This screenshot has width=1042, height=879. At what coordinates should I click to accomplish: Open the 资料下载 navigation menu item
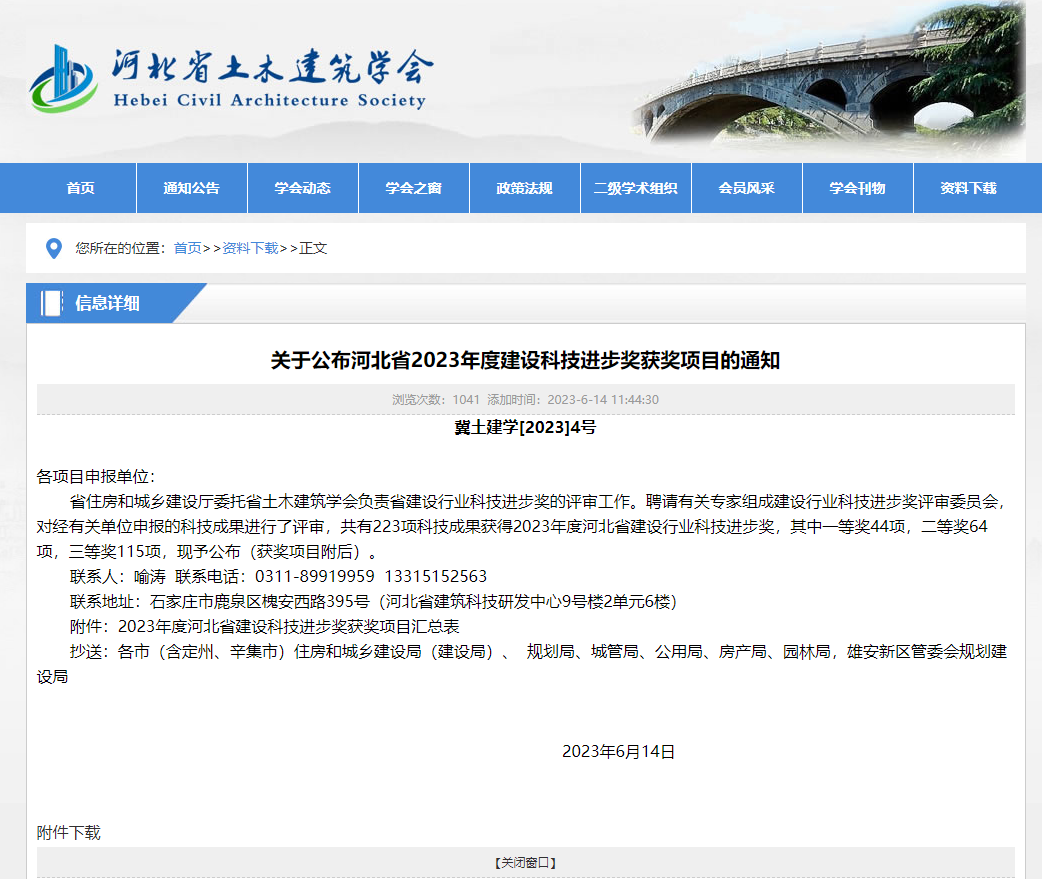tap(968, 188)
